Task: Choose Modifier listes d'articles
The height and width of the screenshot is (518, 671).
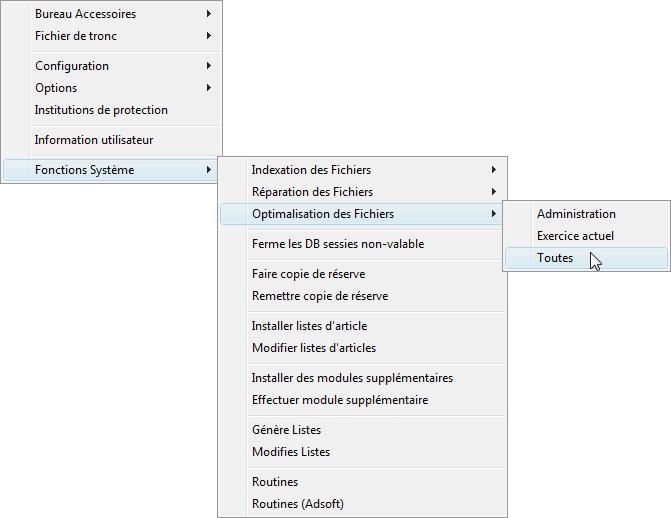Action: pos(362,348)
